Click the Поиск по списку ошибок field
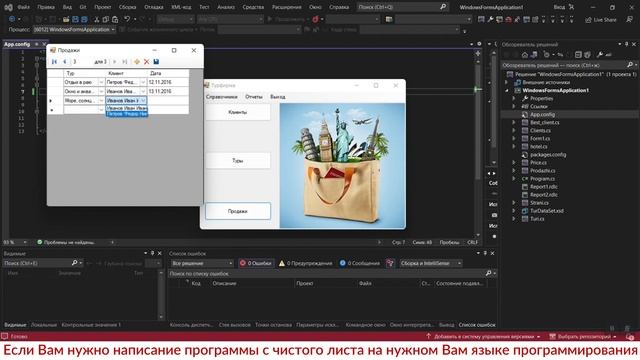The width and height of the screenshot is (640, 360). coord(327,273)
